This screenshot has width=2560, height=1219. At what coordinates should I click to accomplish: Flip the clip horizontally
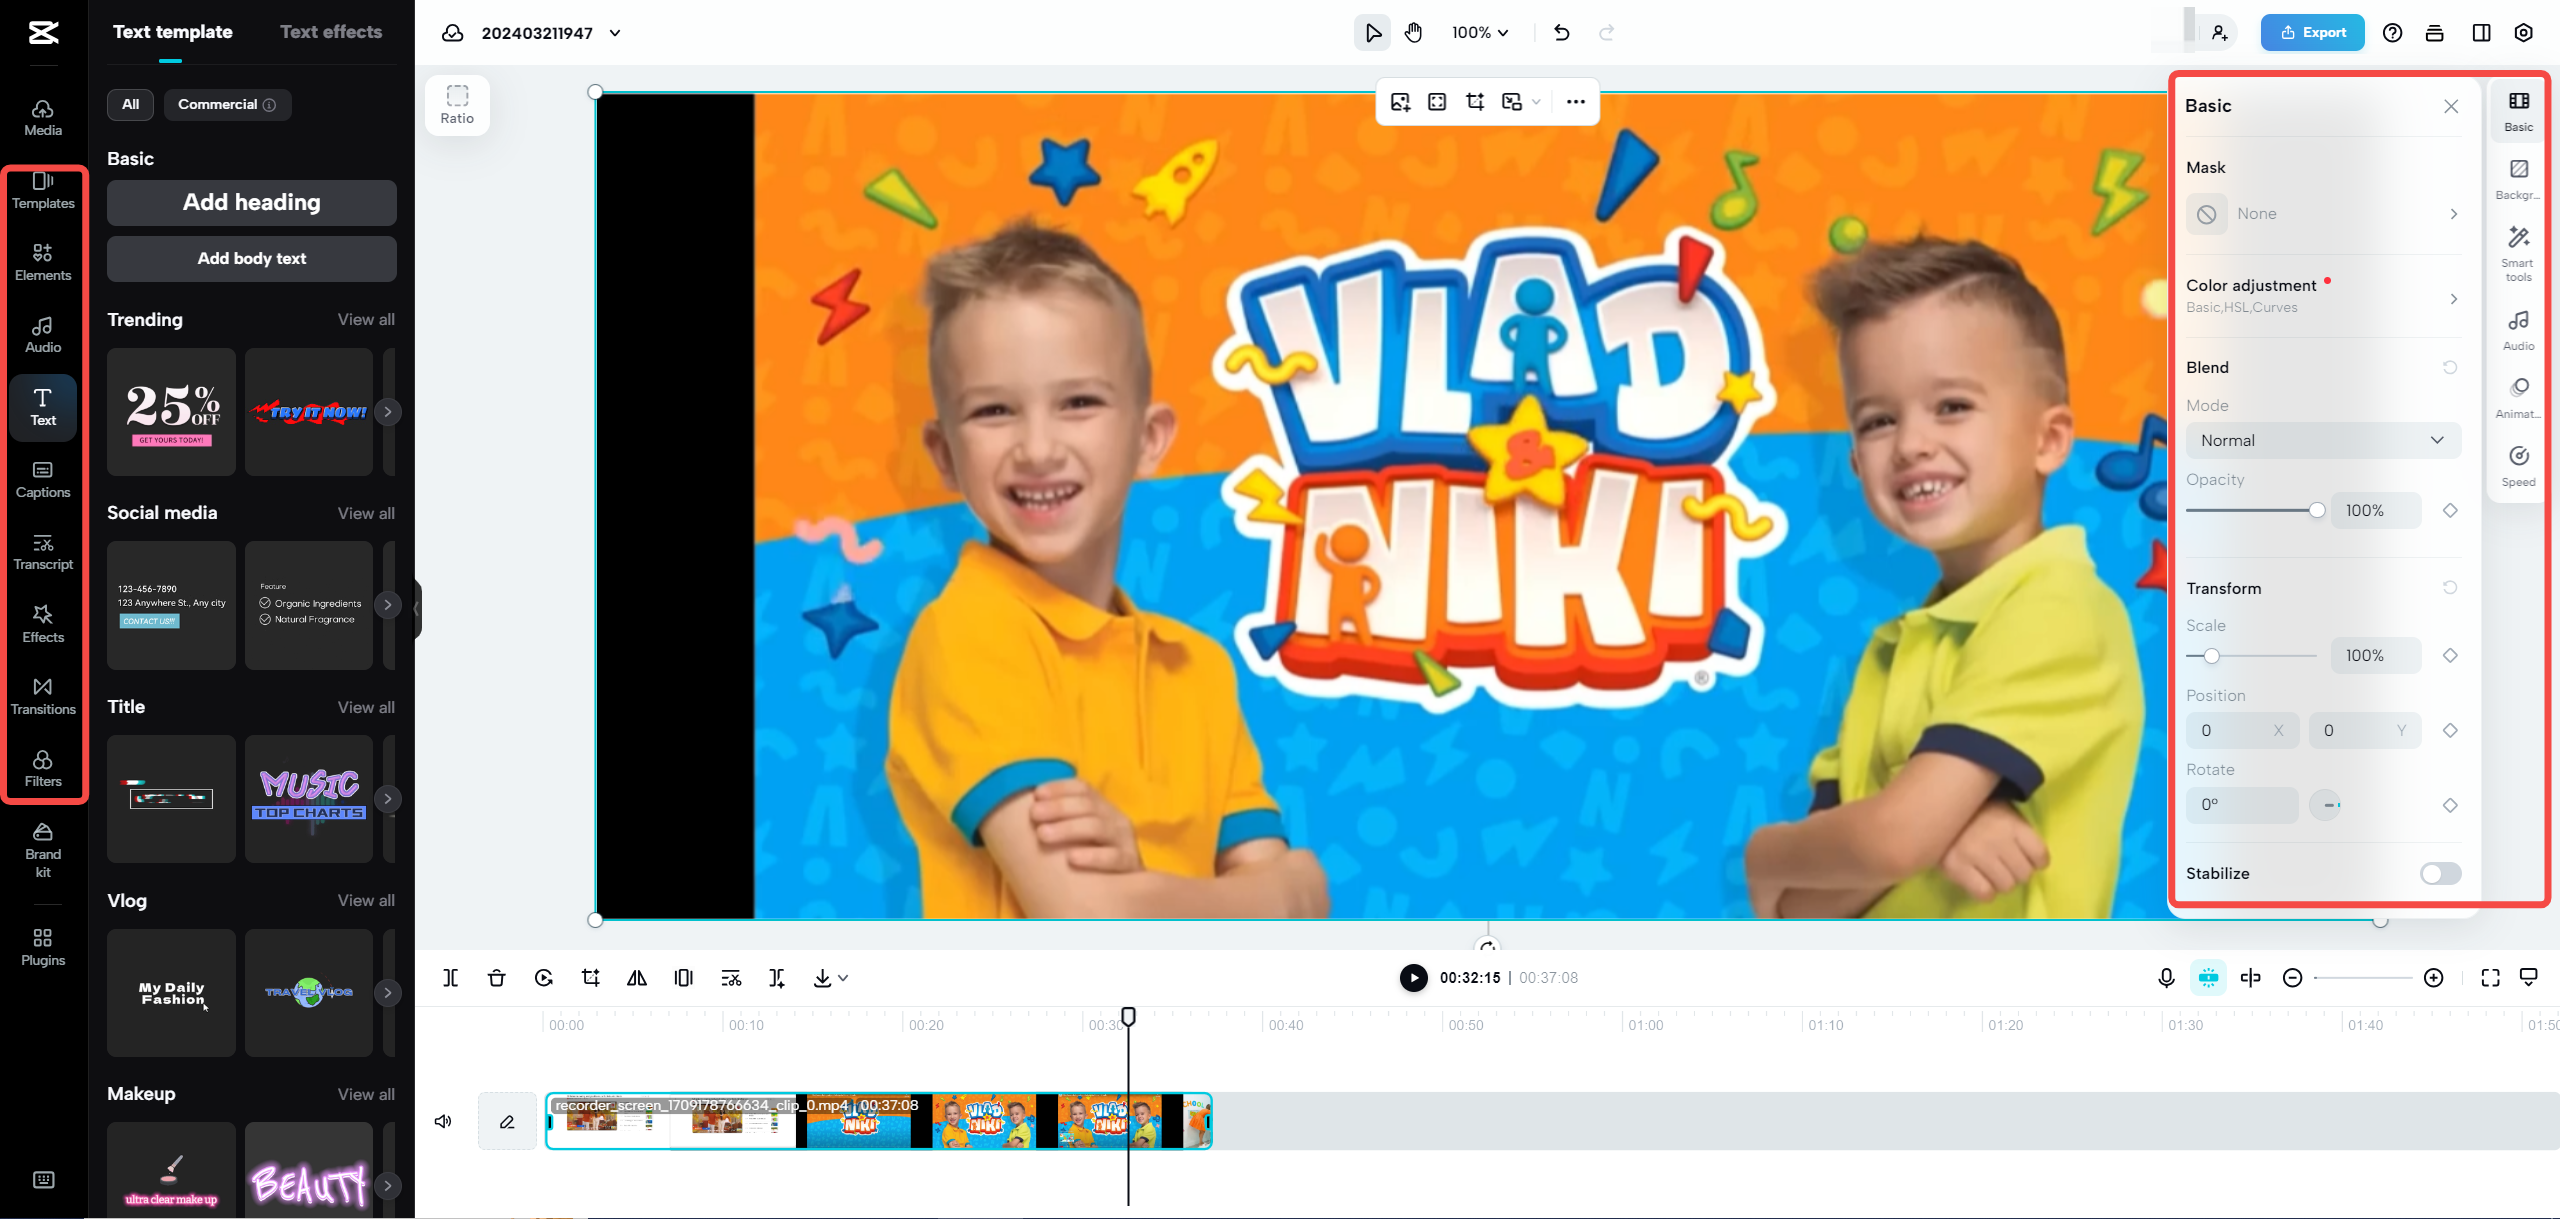636,978
